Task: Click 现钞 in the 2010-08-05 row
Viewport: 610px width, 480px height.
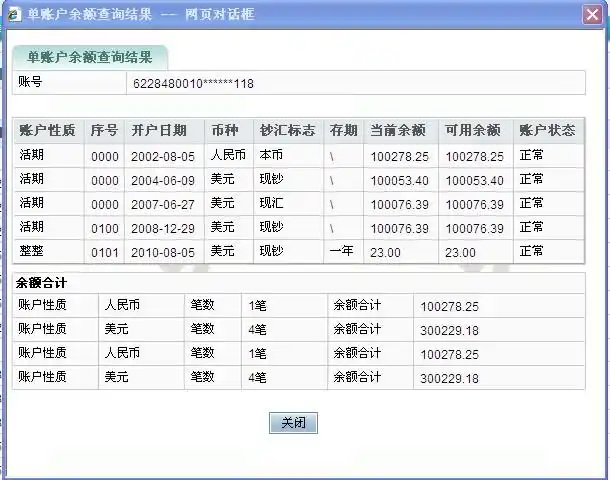Action: [x=271, y=251]
